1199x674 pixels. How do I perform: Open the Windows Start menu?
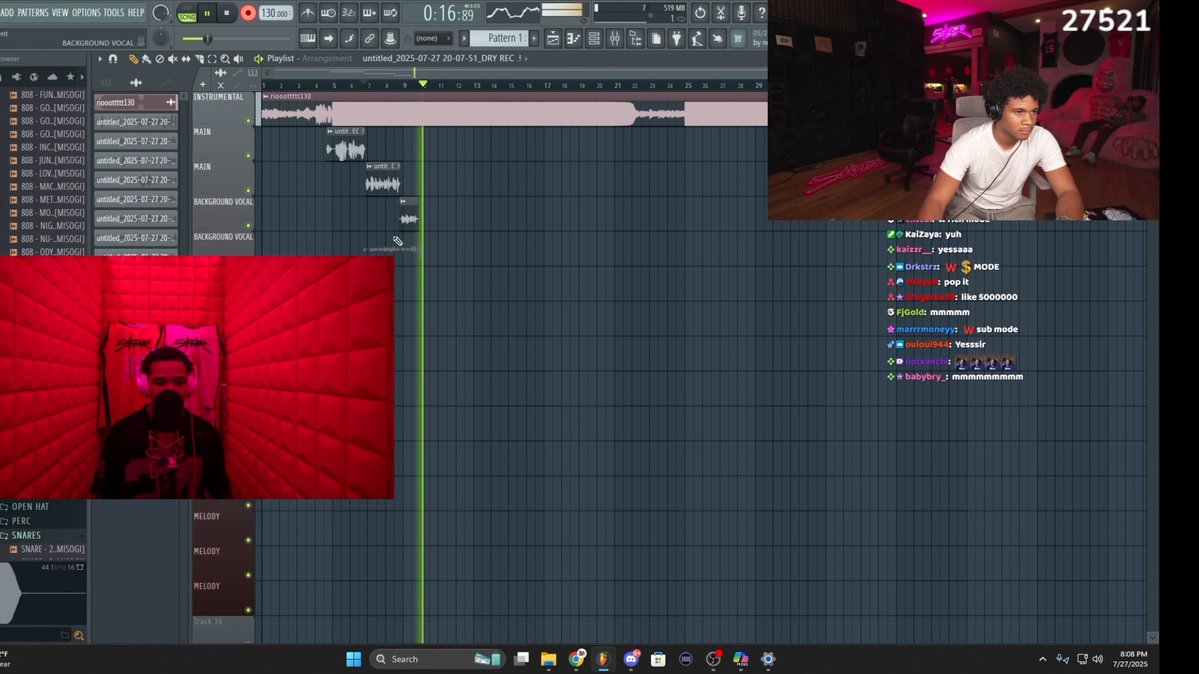point(353,659)
